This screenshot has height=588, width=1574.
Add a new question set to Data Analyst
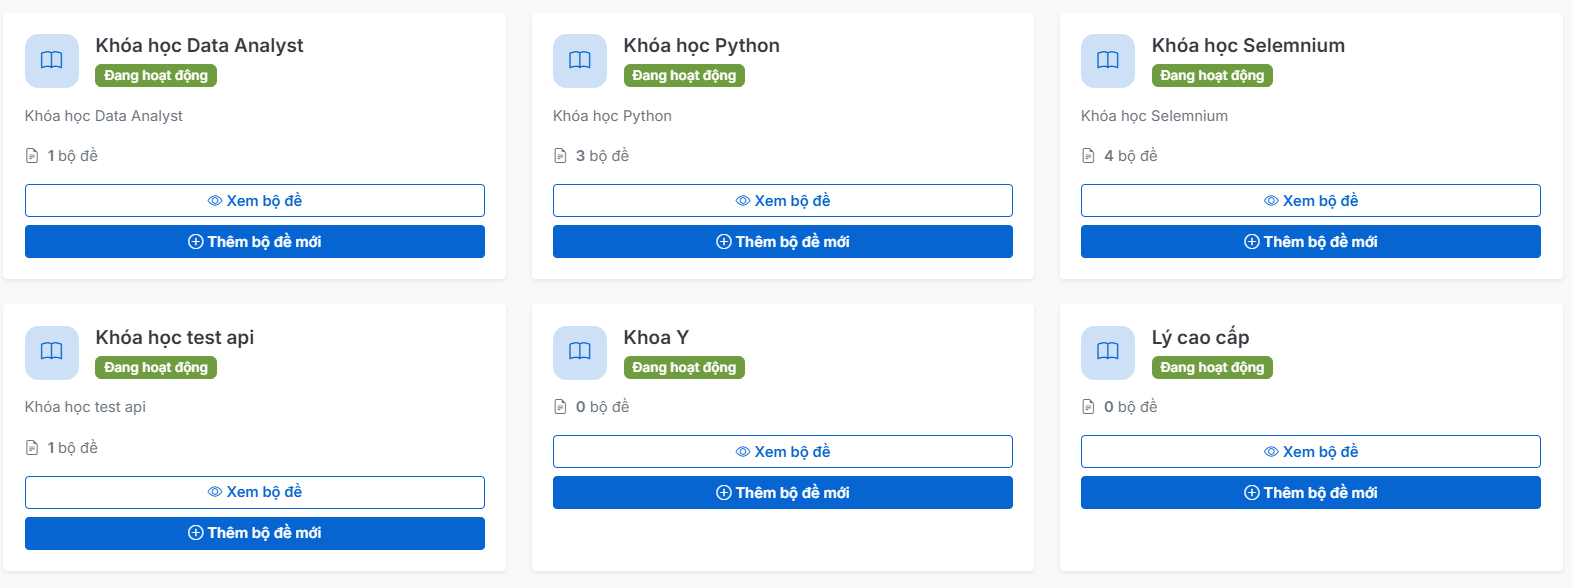pyautogui.click(x=255, y=242)
